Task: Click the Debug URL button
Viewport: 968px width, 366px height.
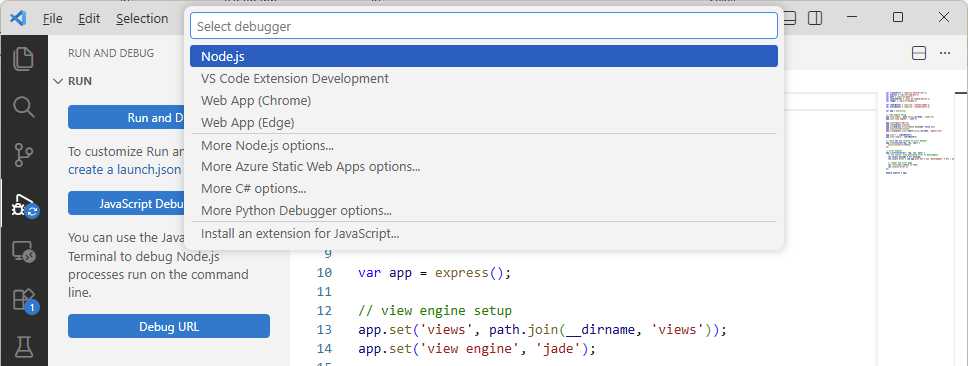Action: tap(169, 326)
